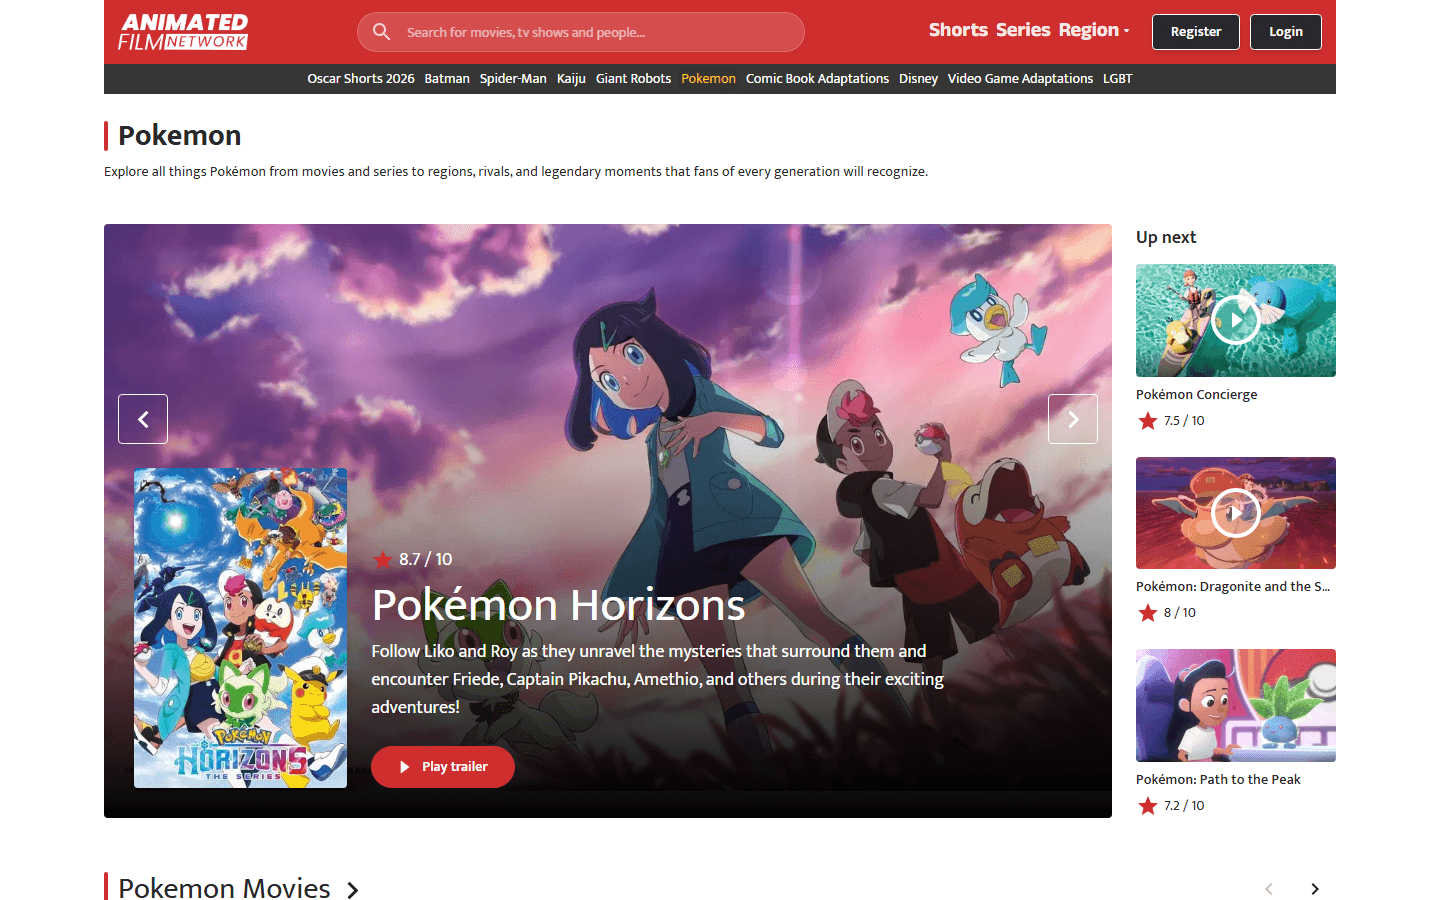Play the Dragonite and the S... thumbnail

pyautogui.click(x=1236, y=513)
